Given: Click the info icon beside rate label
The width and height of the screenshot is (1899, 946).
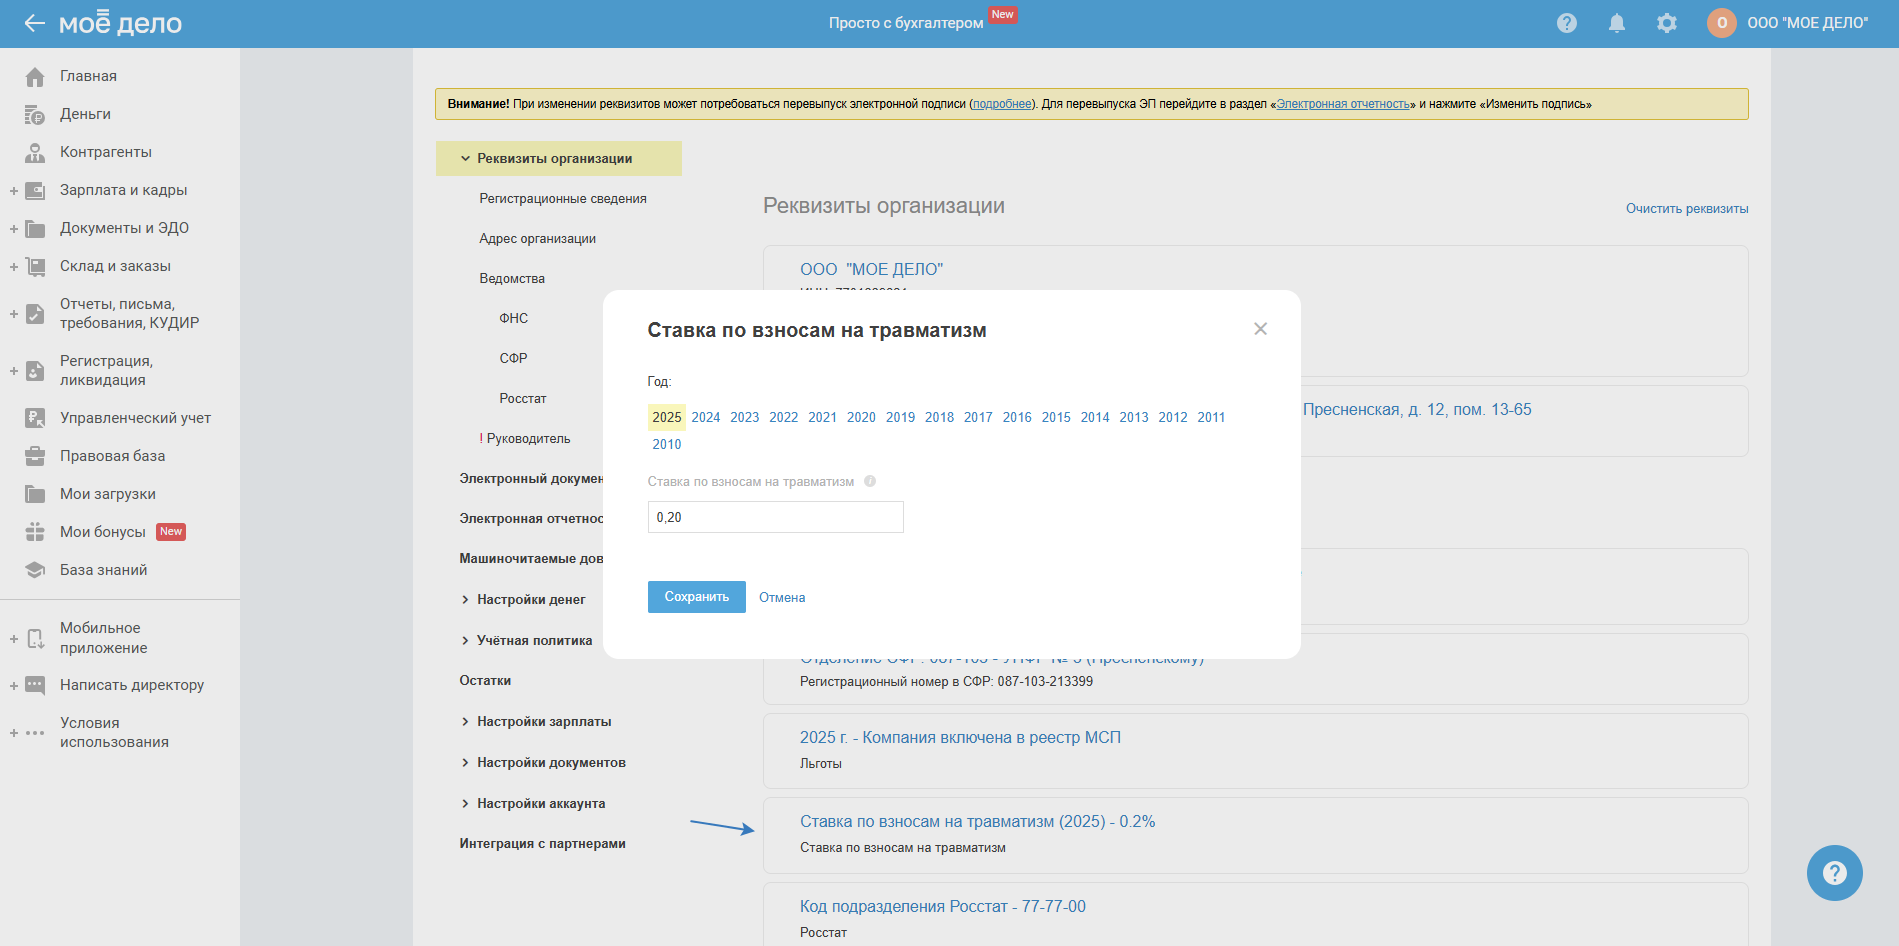Looking at the screenshot, I should pos(870,481).
